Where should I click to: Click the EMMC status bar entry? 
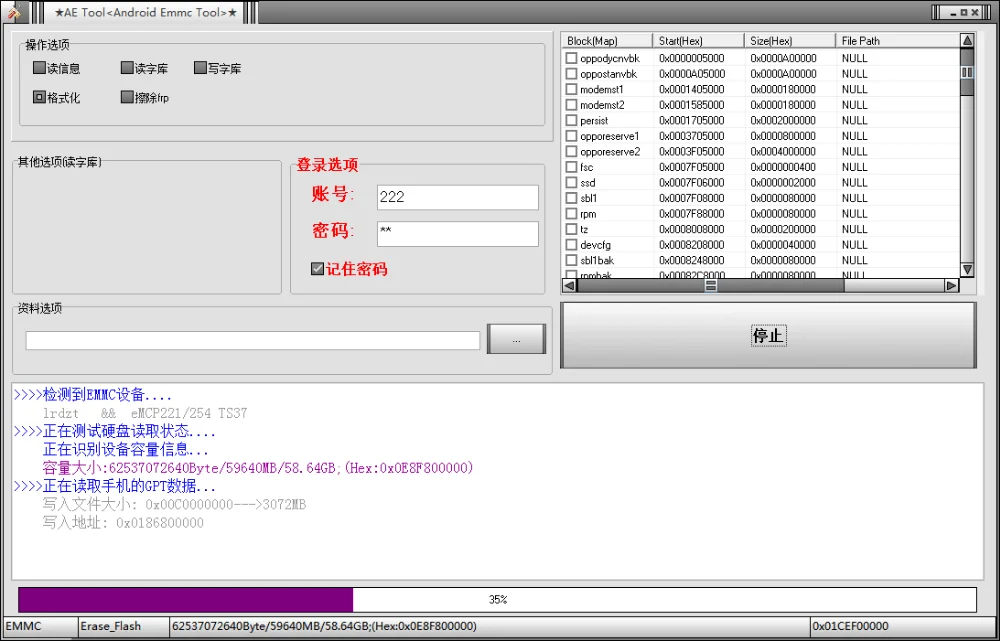40,626
